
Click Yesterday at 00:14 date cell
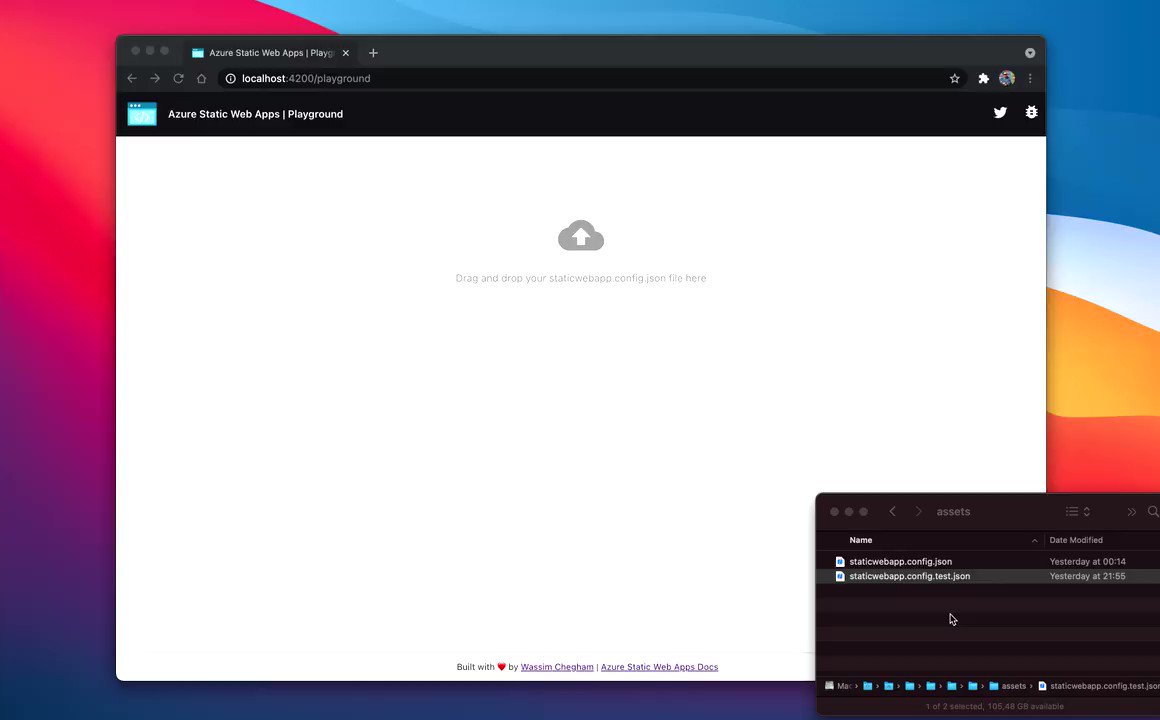point(1088,562)
